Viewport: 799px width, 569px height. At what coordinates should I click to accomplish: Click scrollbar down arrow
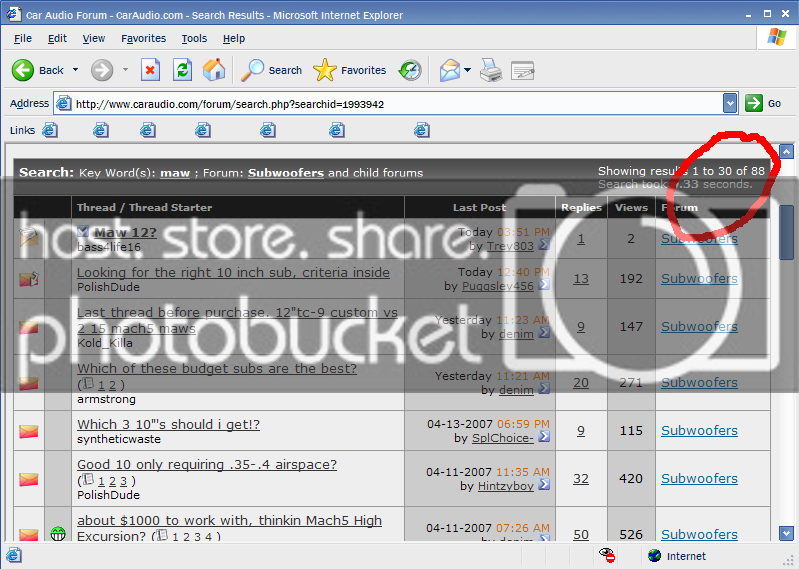tap(787, 533)
